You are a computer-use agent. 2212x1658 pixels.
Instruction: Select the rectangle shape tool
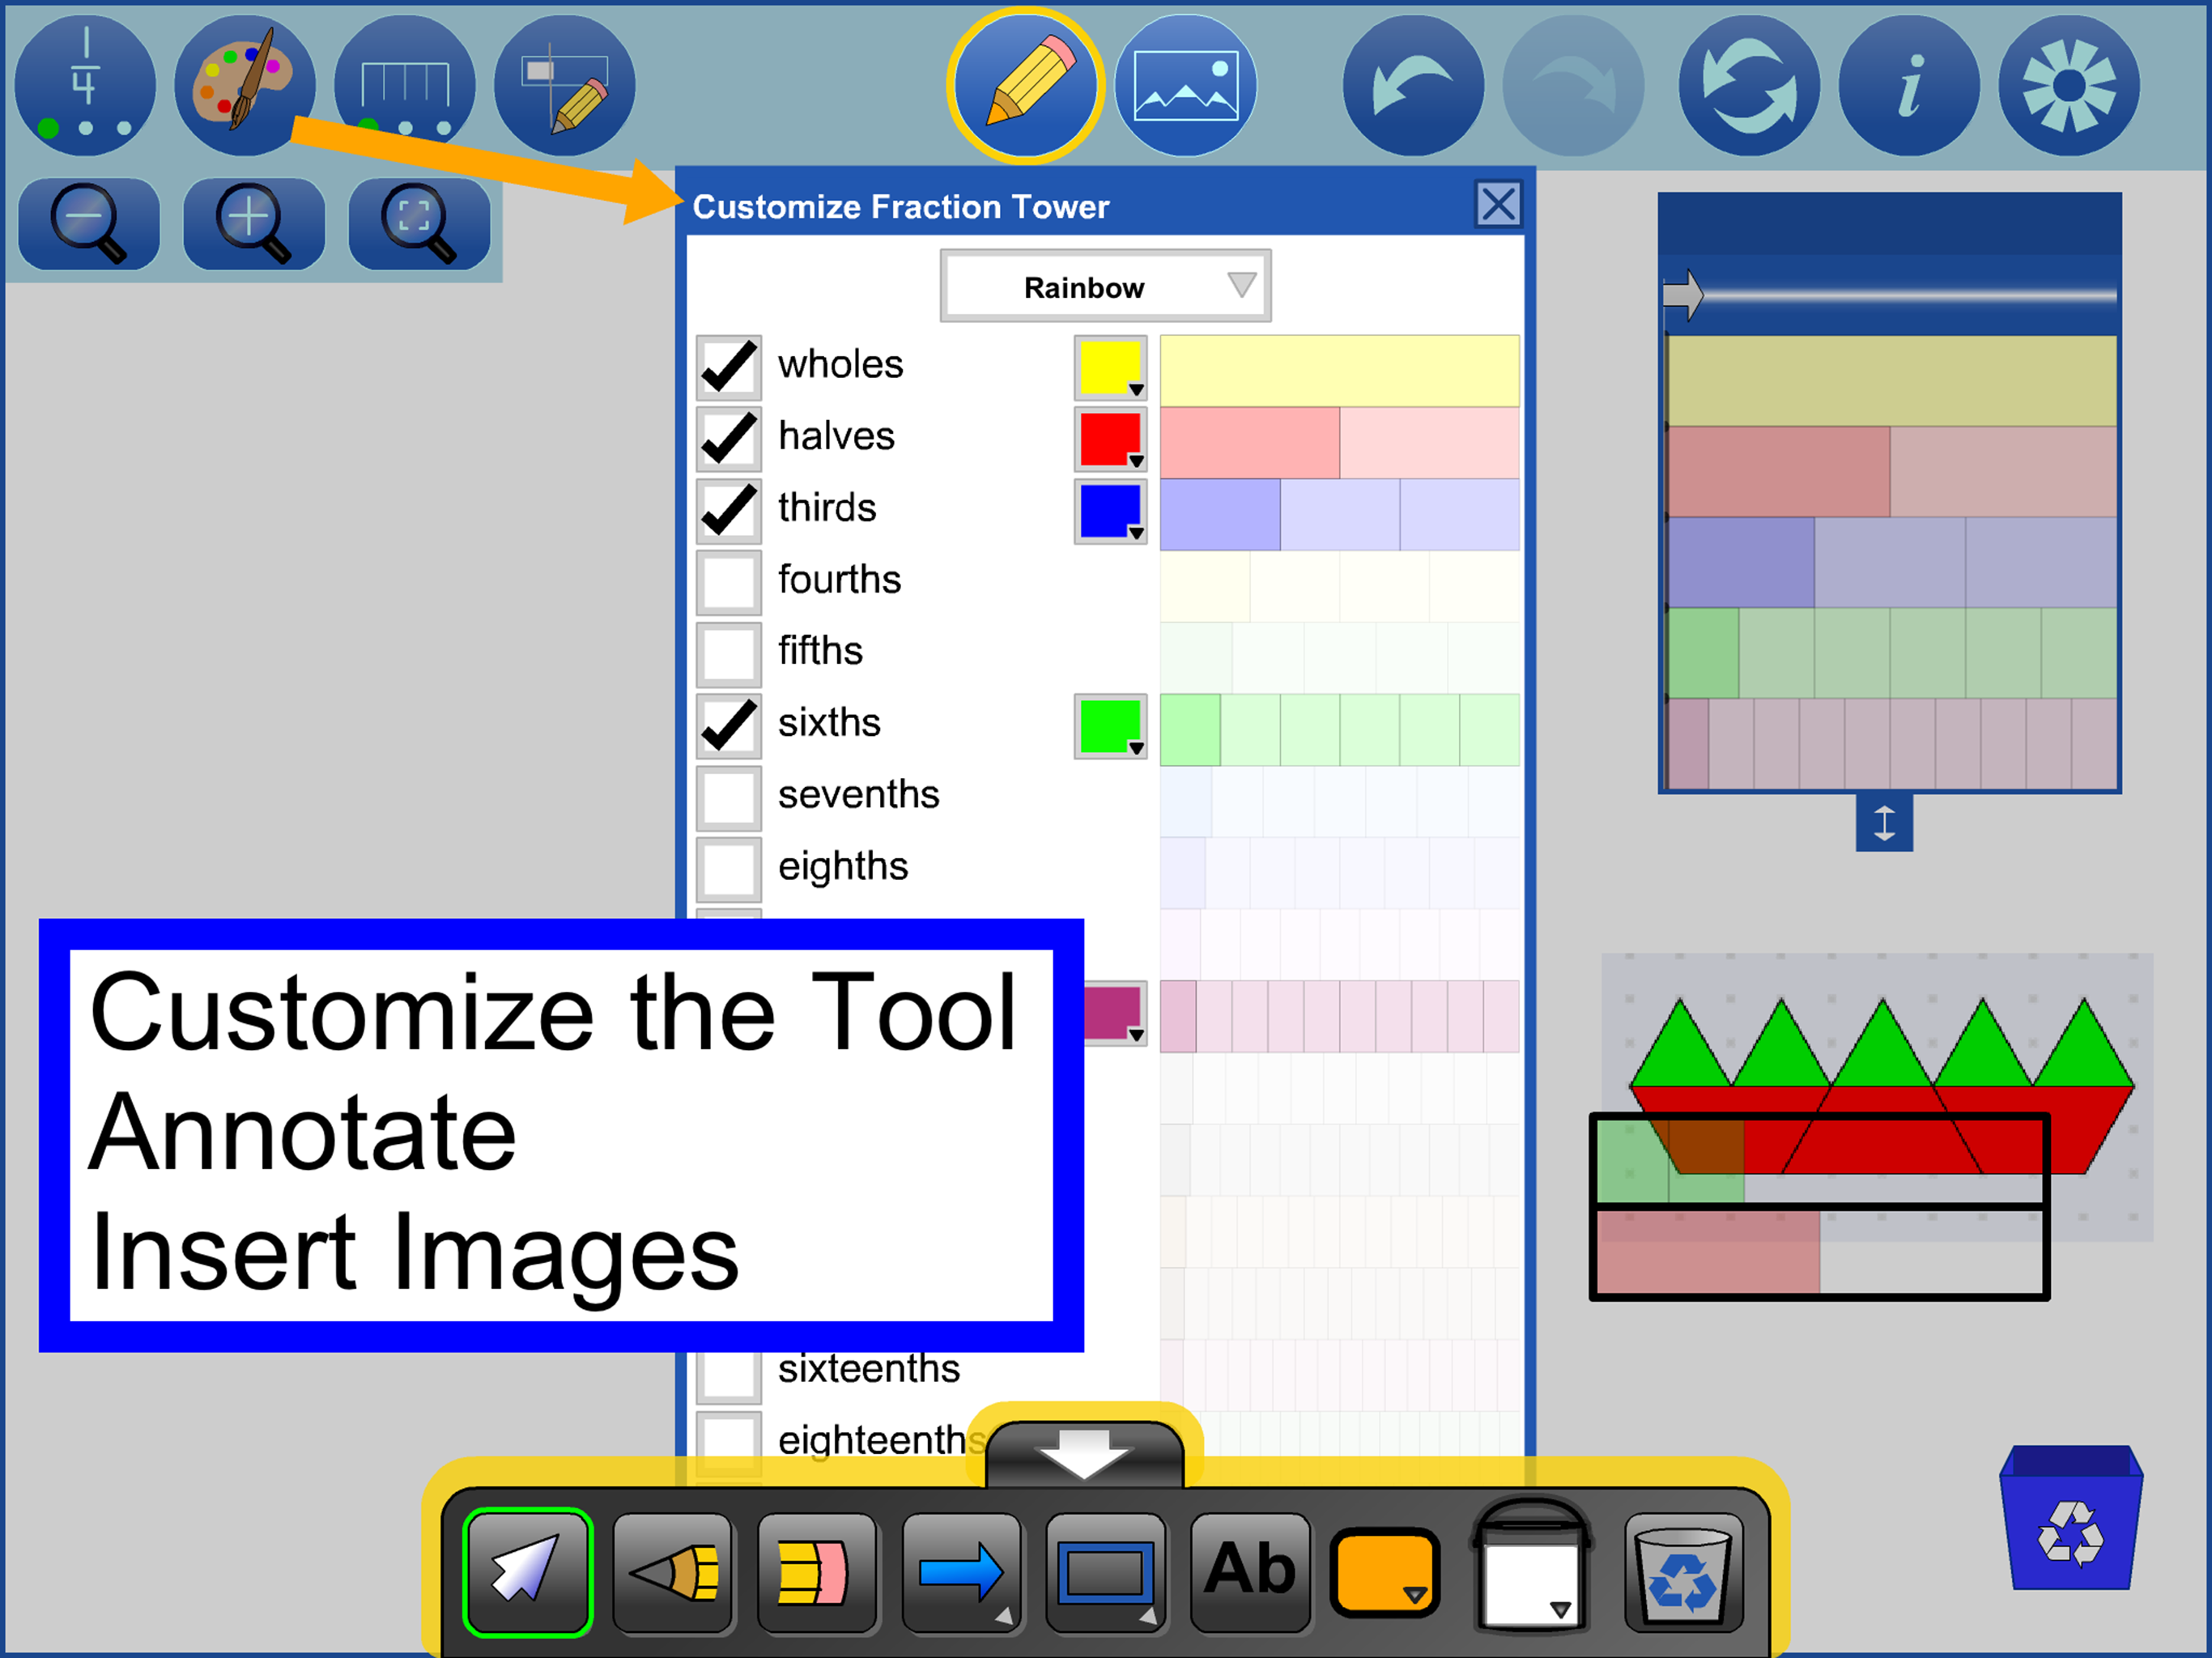[x=1105, y=1572]
